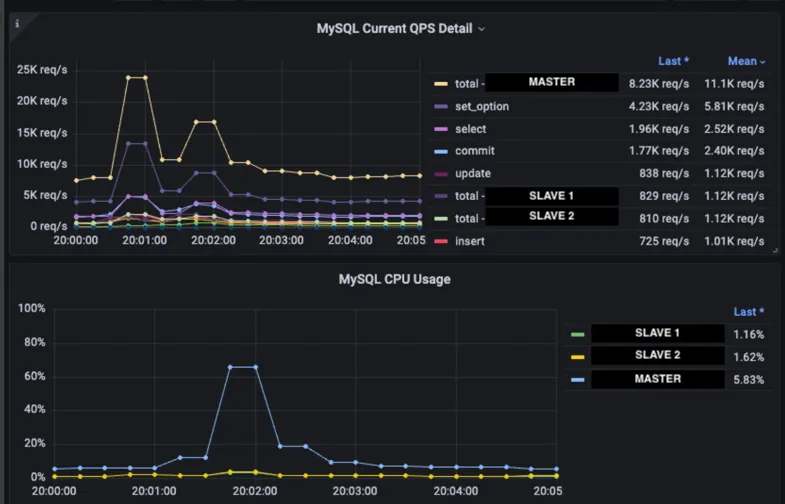Click the 25K req/s y-axis label
The image size is (785, 504).
point(42,70)
